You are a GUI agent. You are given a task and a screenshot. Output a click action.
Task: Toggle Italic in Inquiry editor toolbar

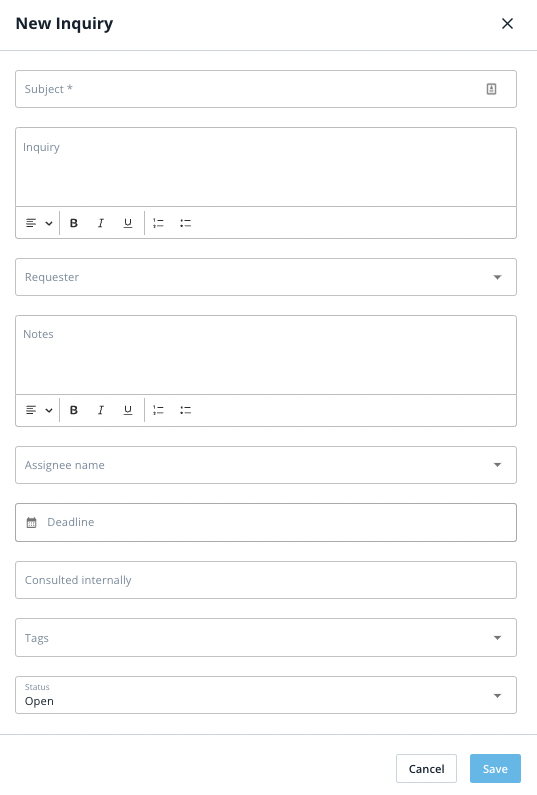[x=100, y=223]
